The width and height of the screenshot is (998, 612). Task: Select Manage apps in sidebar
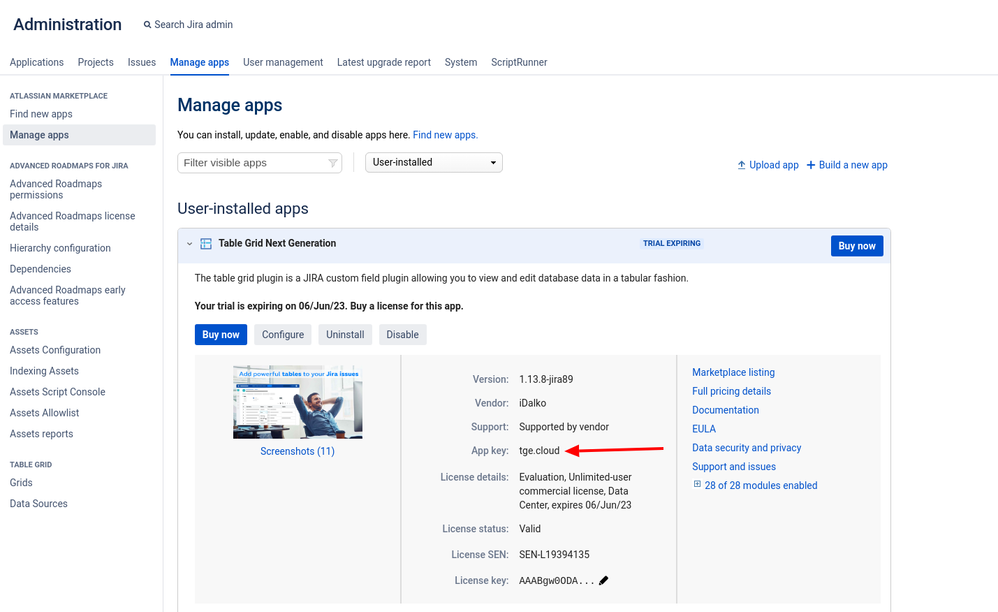[x=79, y=135]
